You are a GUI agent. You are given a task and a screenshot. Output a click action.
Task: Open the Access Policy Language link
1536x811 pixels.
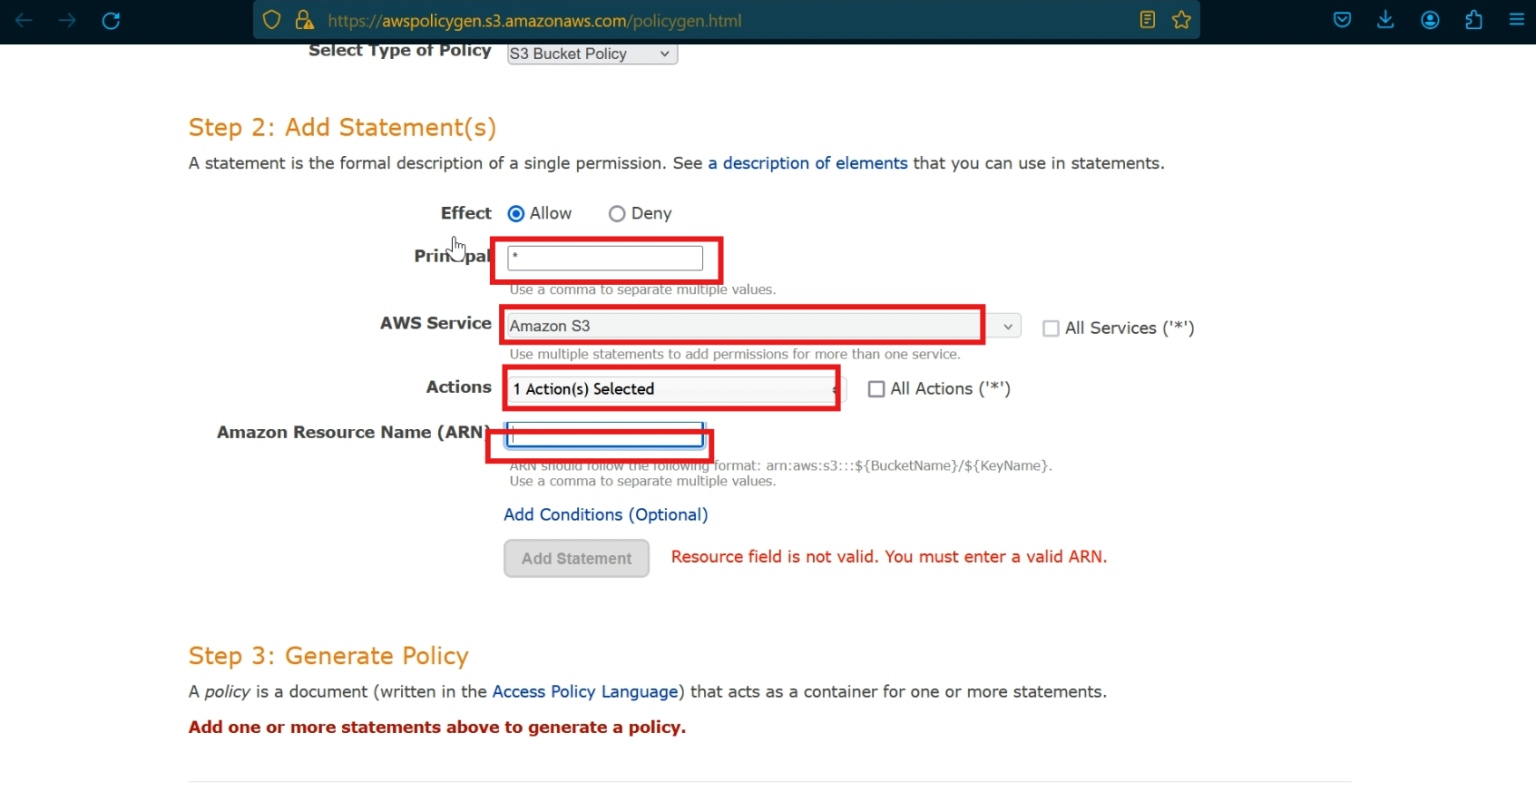pyautogui.click(x=585, y=691)
